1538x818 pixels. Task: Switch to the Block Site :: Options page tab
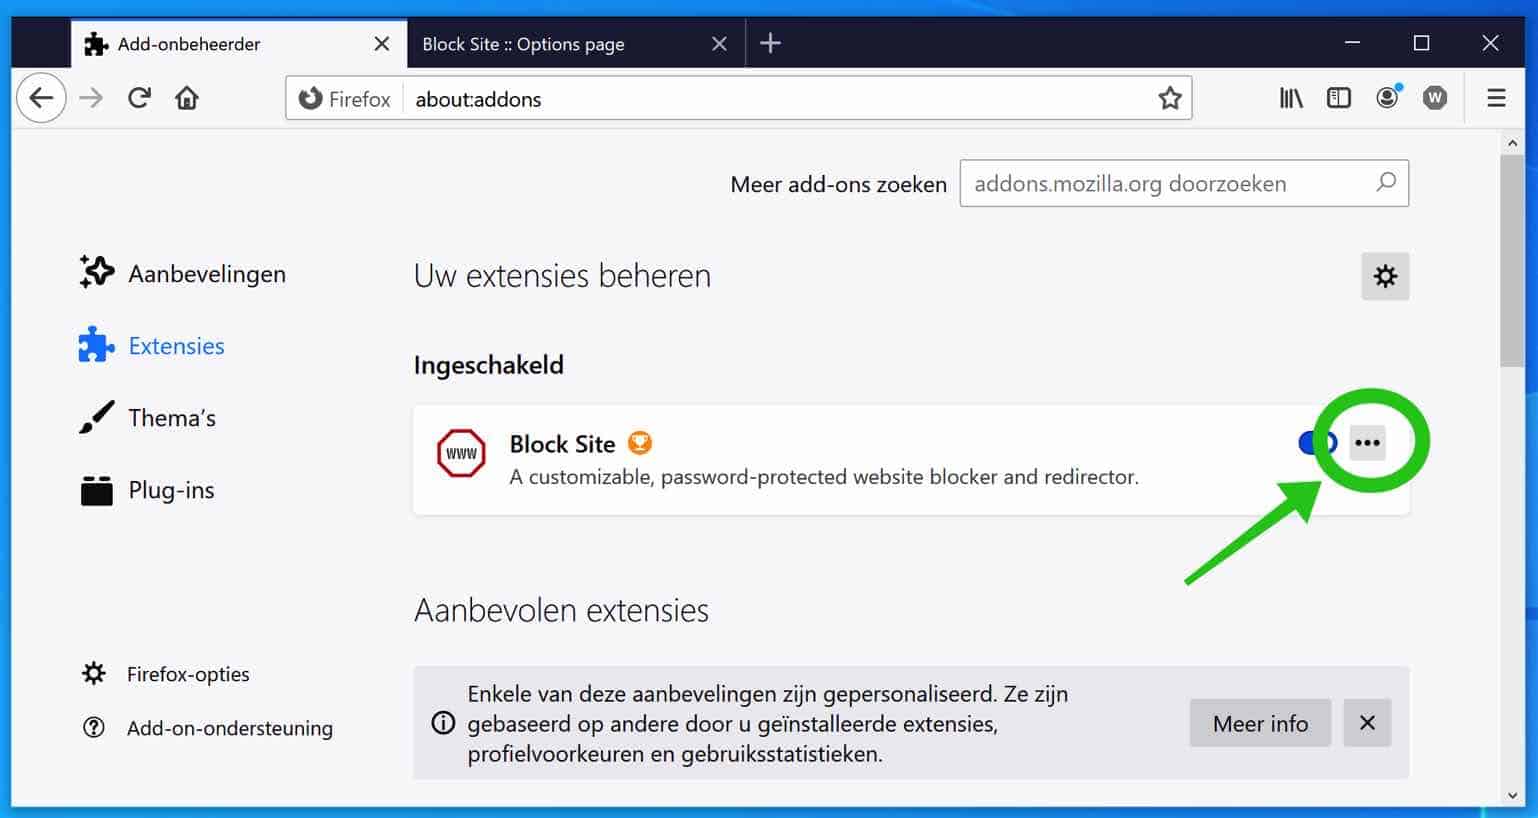point(575,44)
